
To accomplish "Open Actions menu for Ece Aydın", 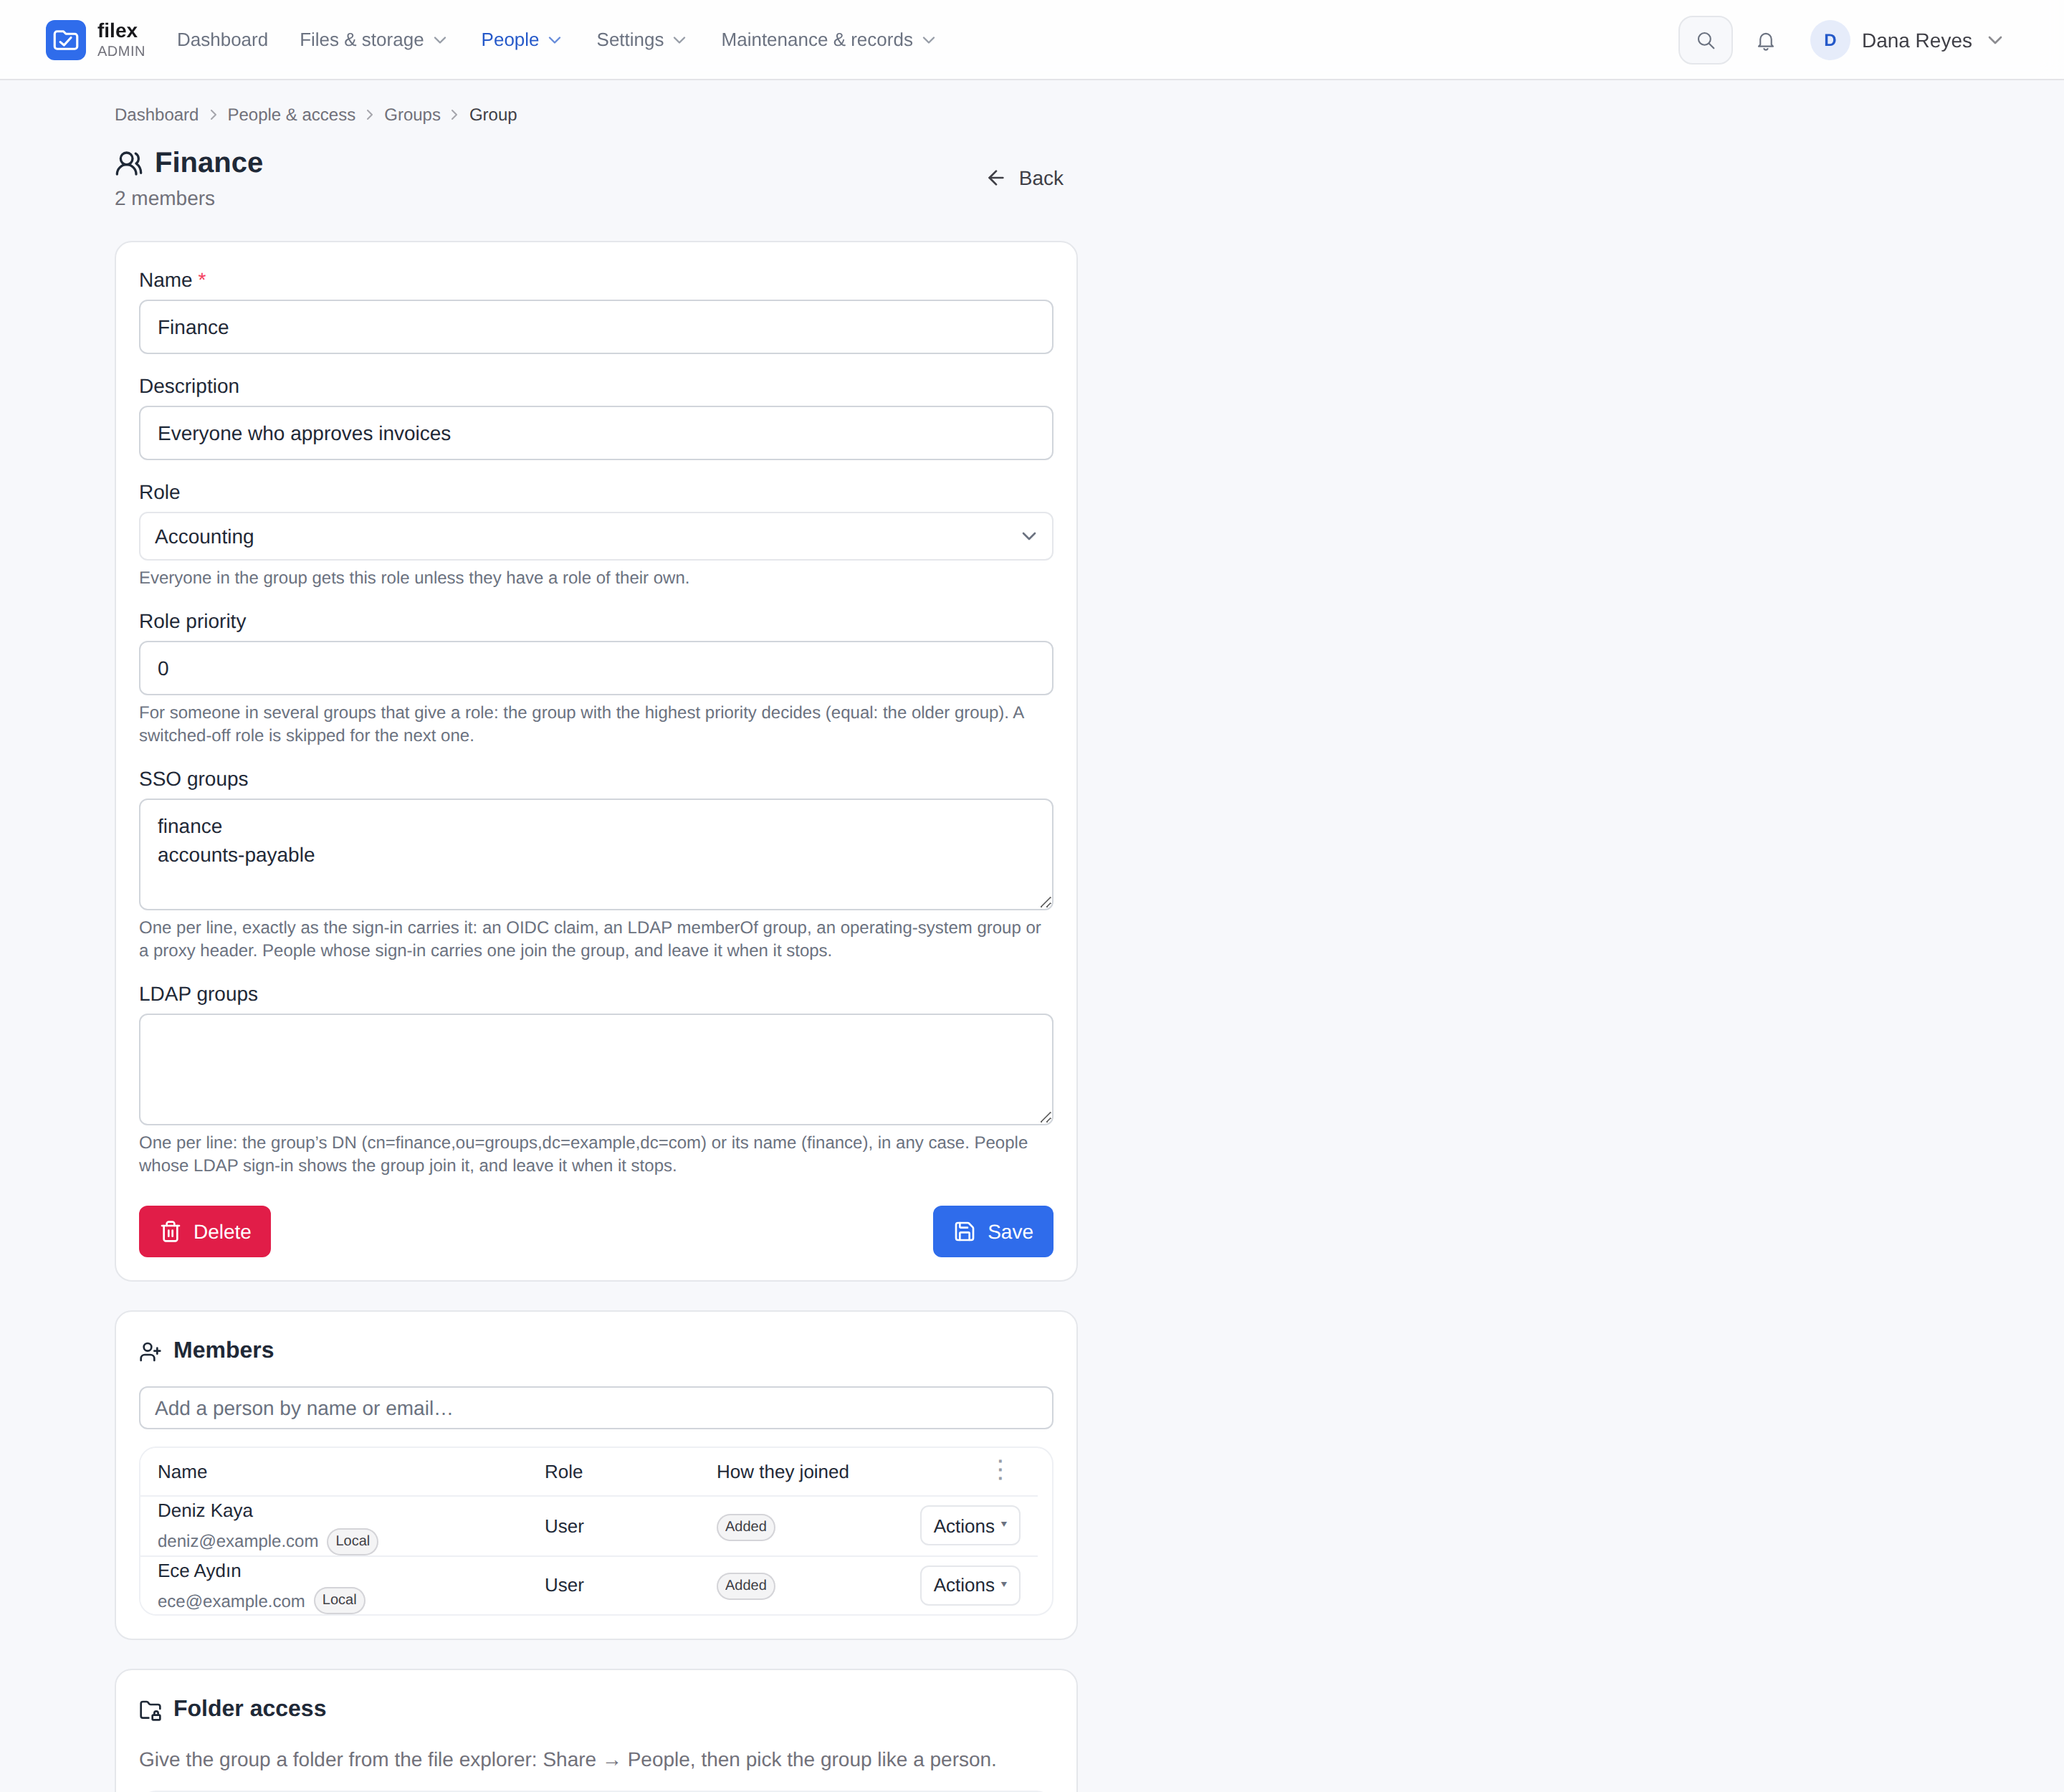I will point(970,1585).
